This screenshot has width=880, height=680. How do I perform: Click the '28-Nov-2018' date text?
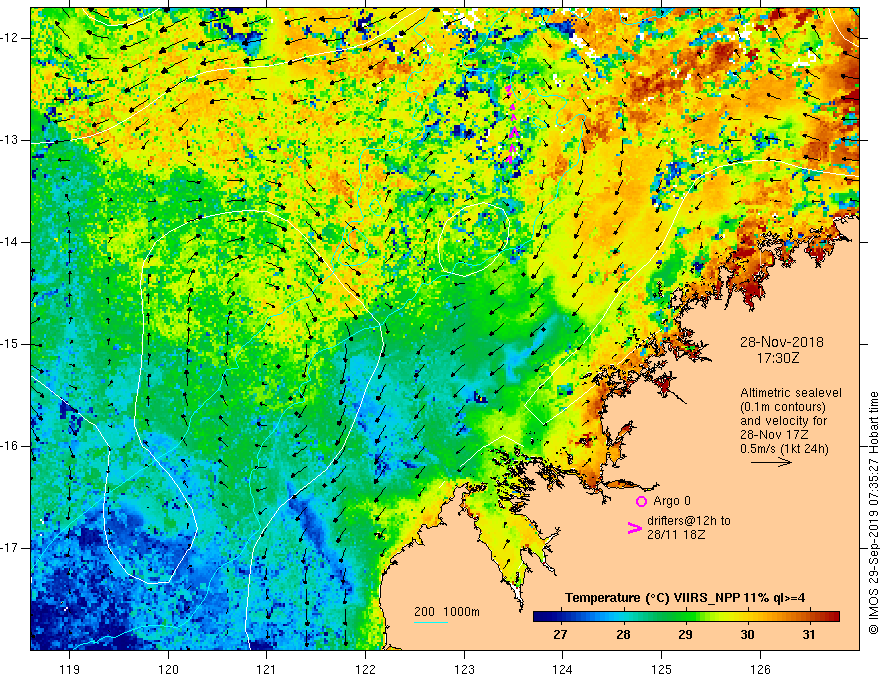coord(781,342)
